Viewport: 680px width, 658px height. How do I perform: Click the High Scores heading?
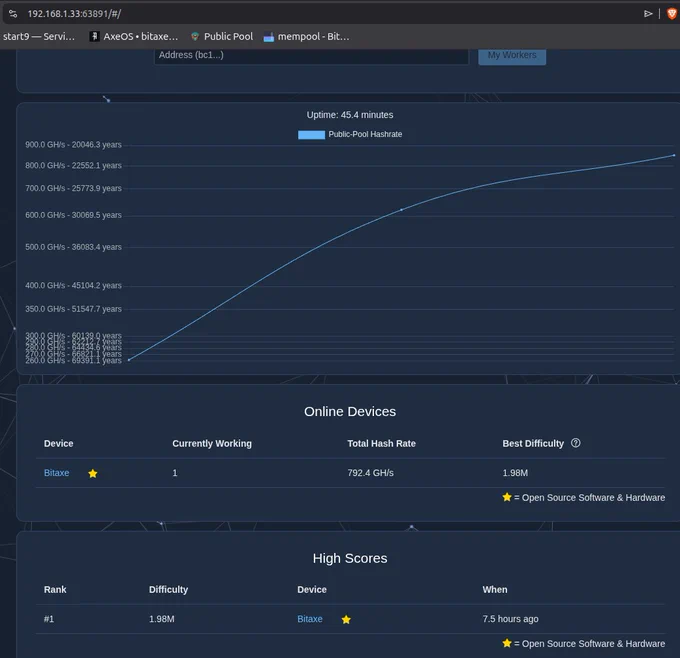tap(350, 558)
